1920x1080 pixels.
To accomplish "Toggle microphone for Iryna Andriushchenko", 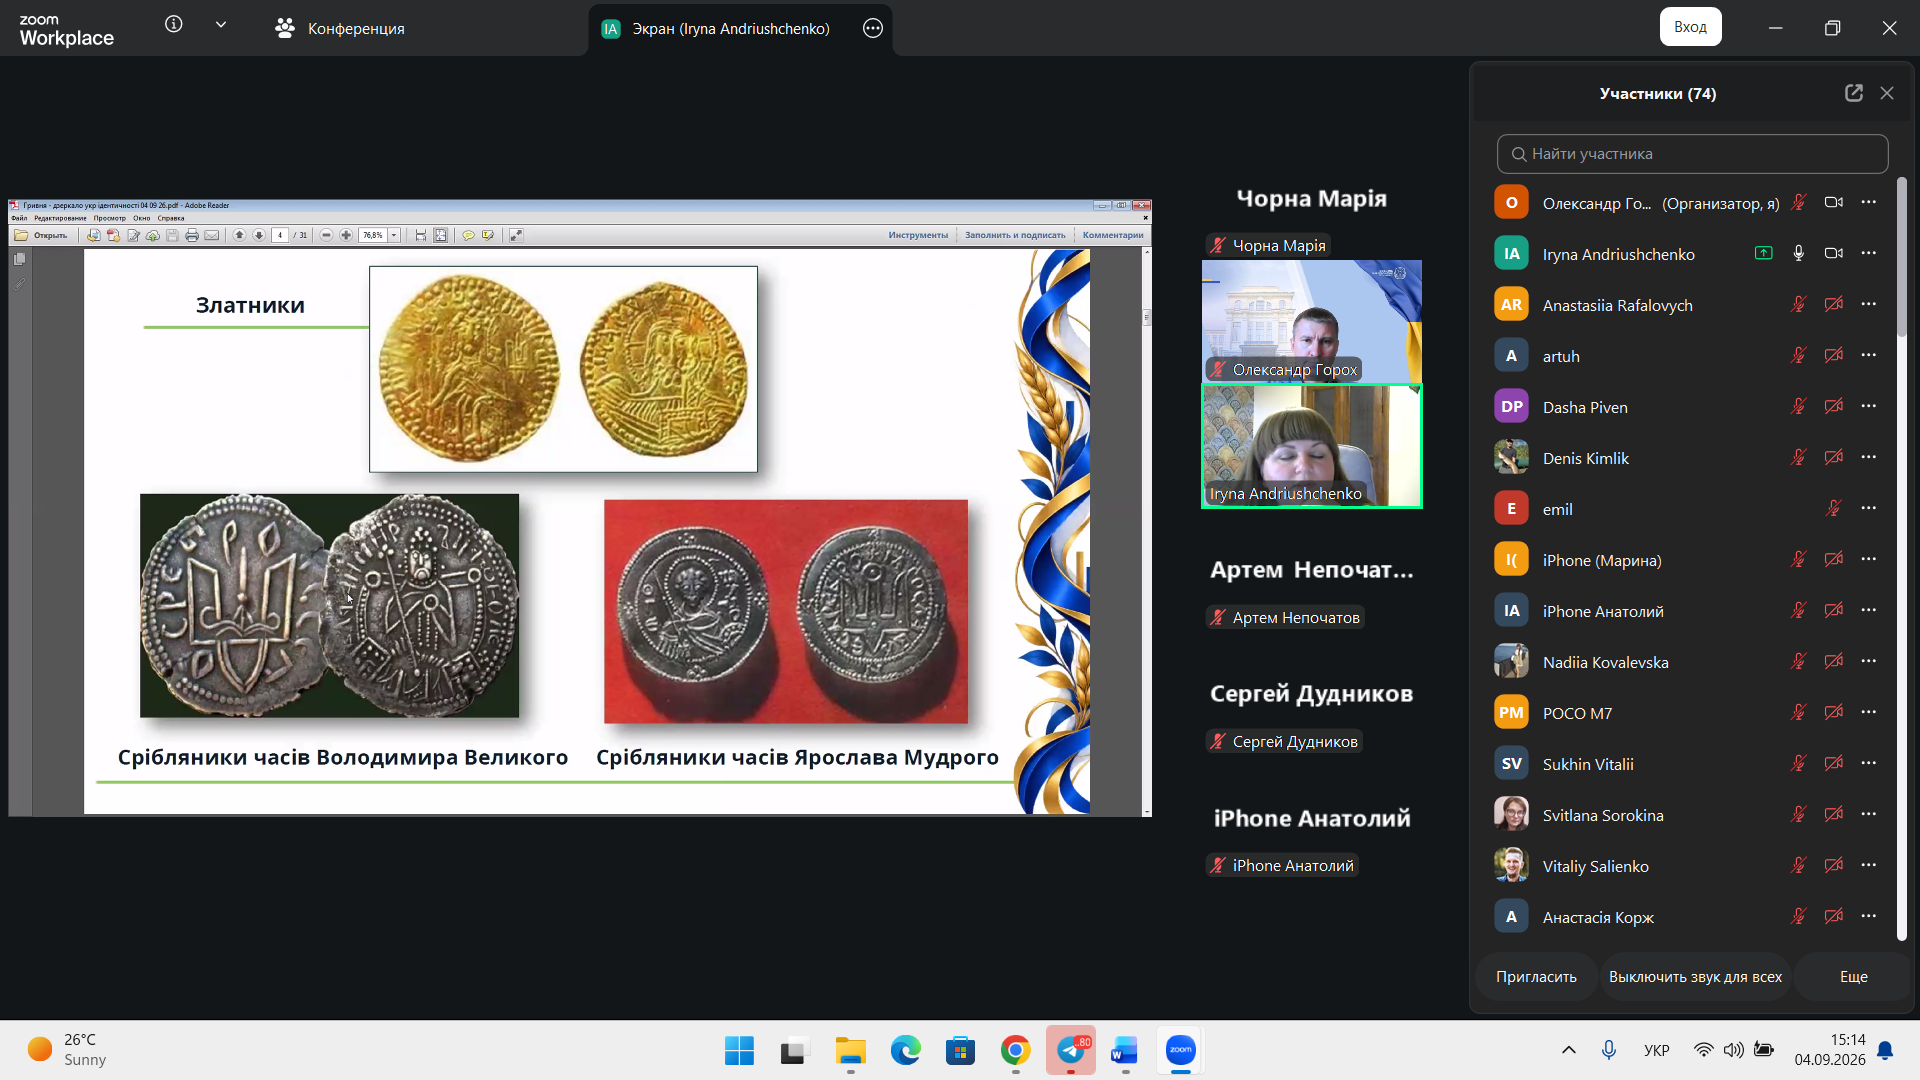I will pos(1798,253).
